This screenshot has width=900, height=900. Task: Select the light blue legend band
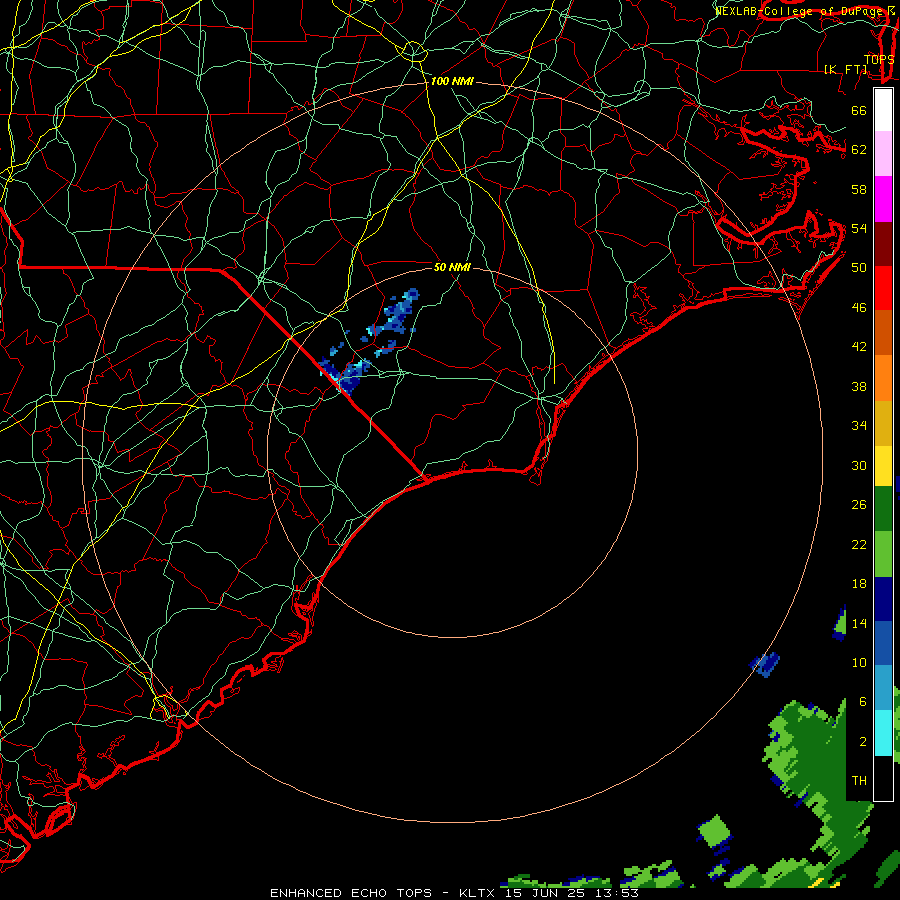pos(883,688)
